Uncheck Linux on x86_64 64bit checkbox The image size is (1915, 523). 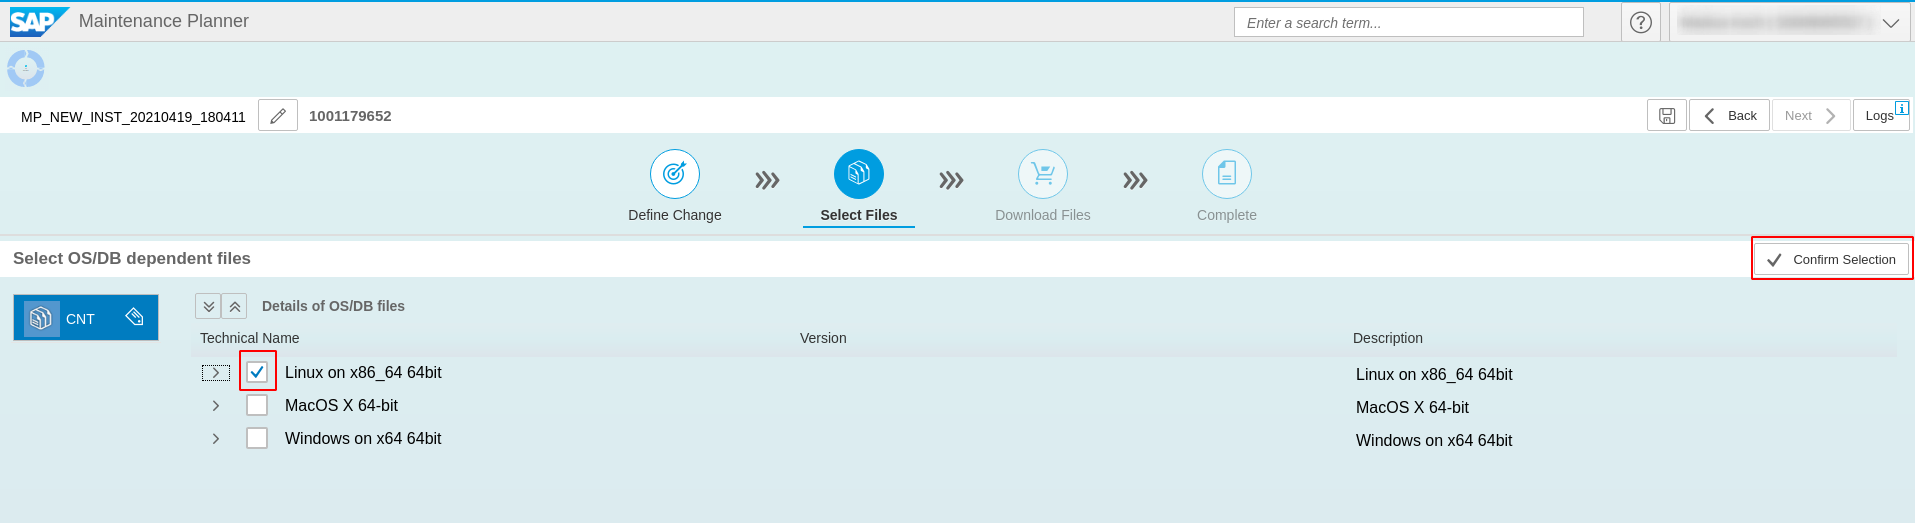point(257,372)
